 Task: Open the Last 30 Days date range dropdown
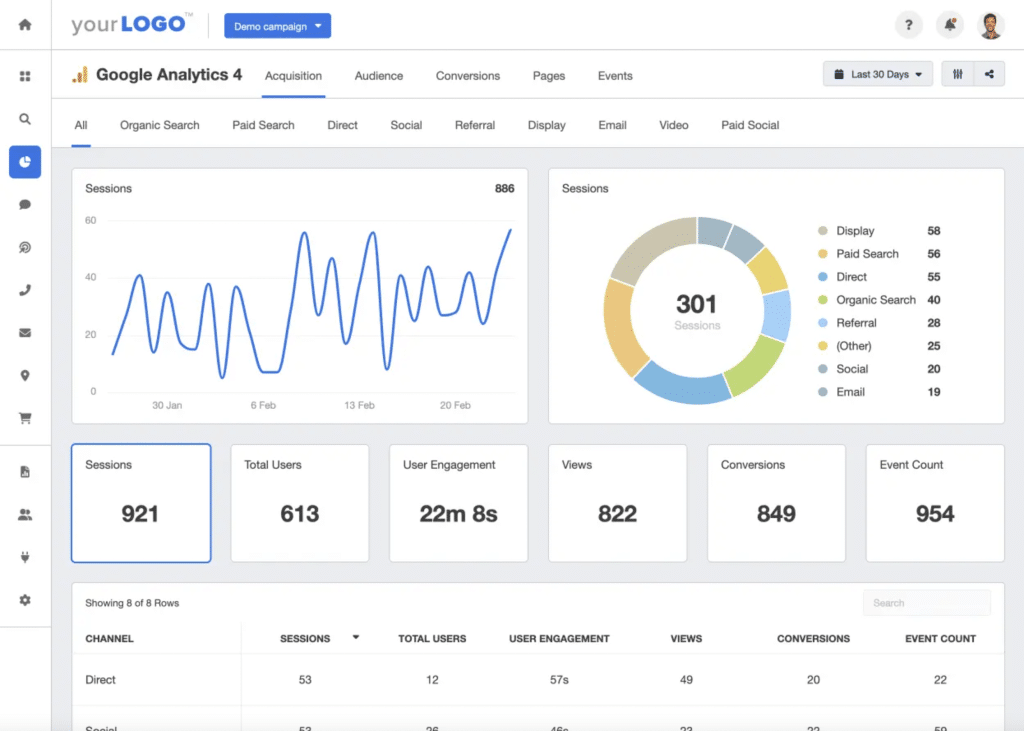tap(877, 73)
